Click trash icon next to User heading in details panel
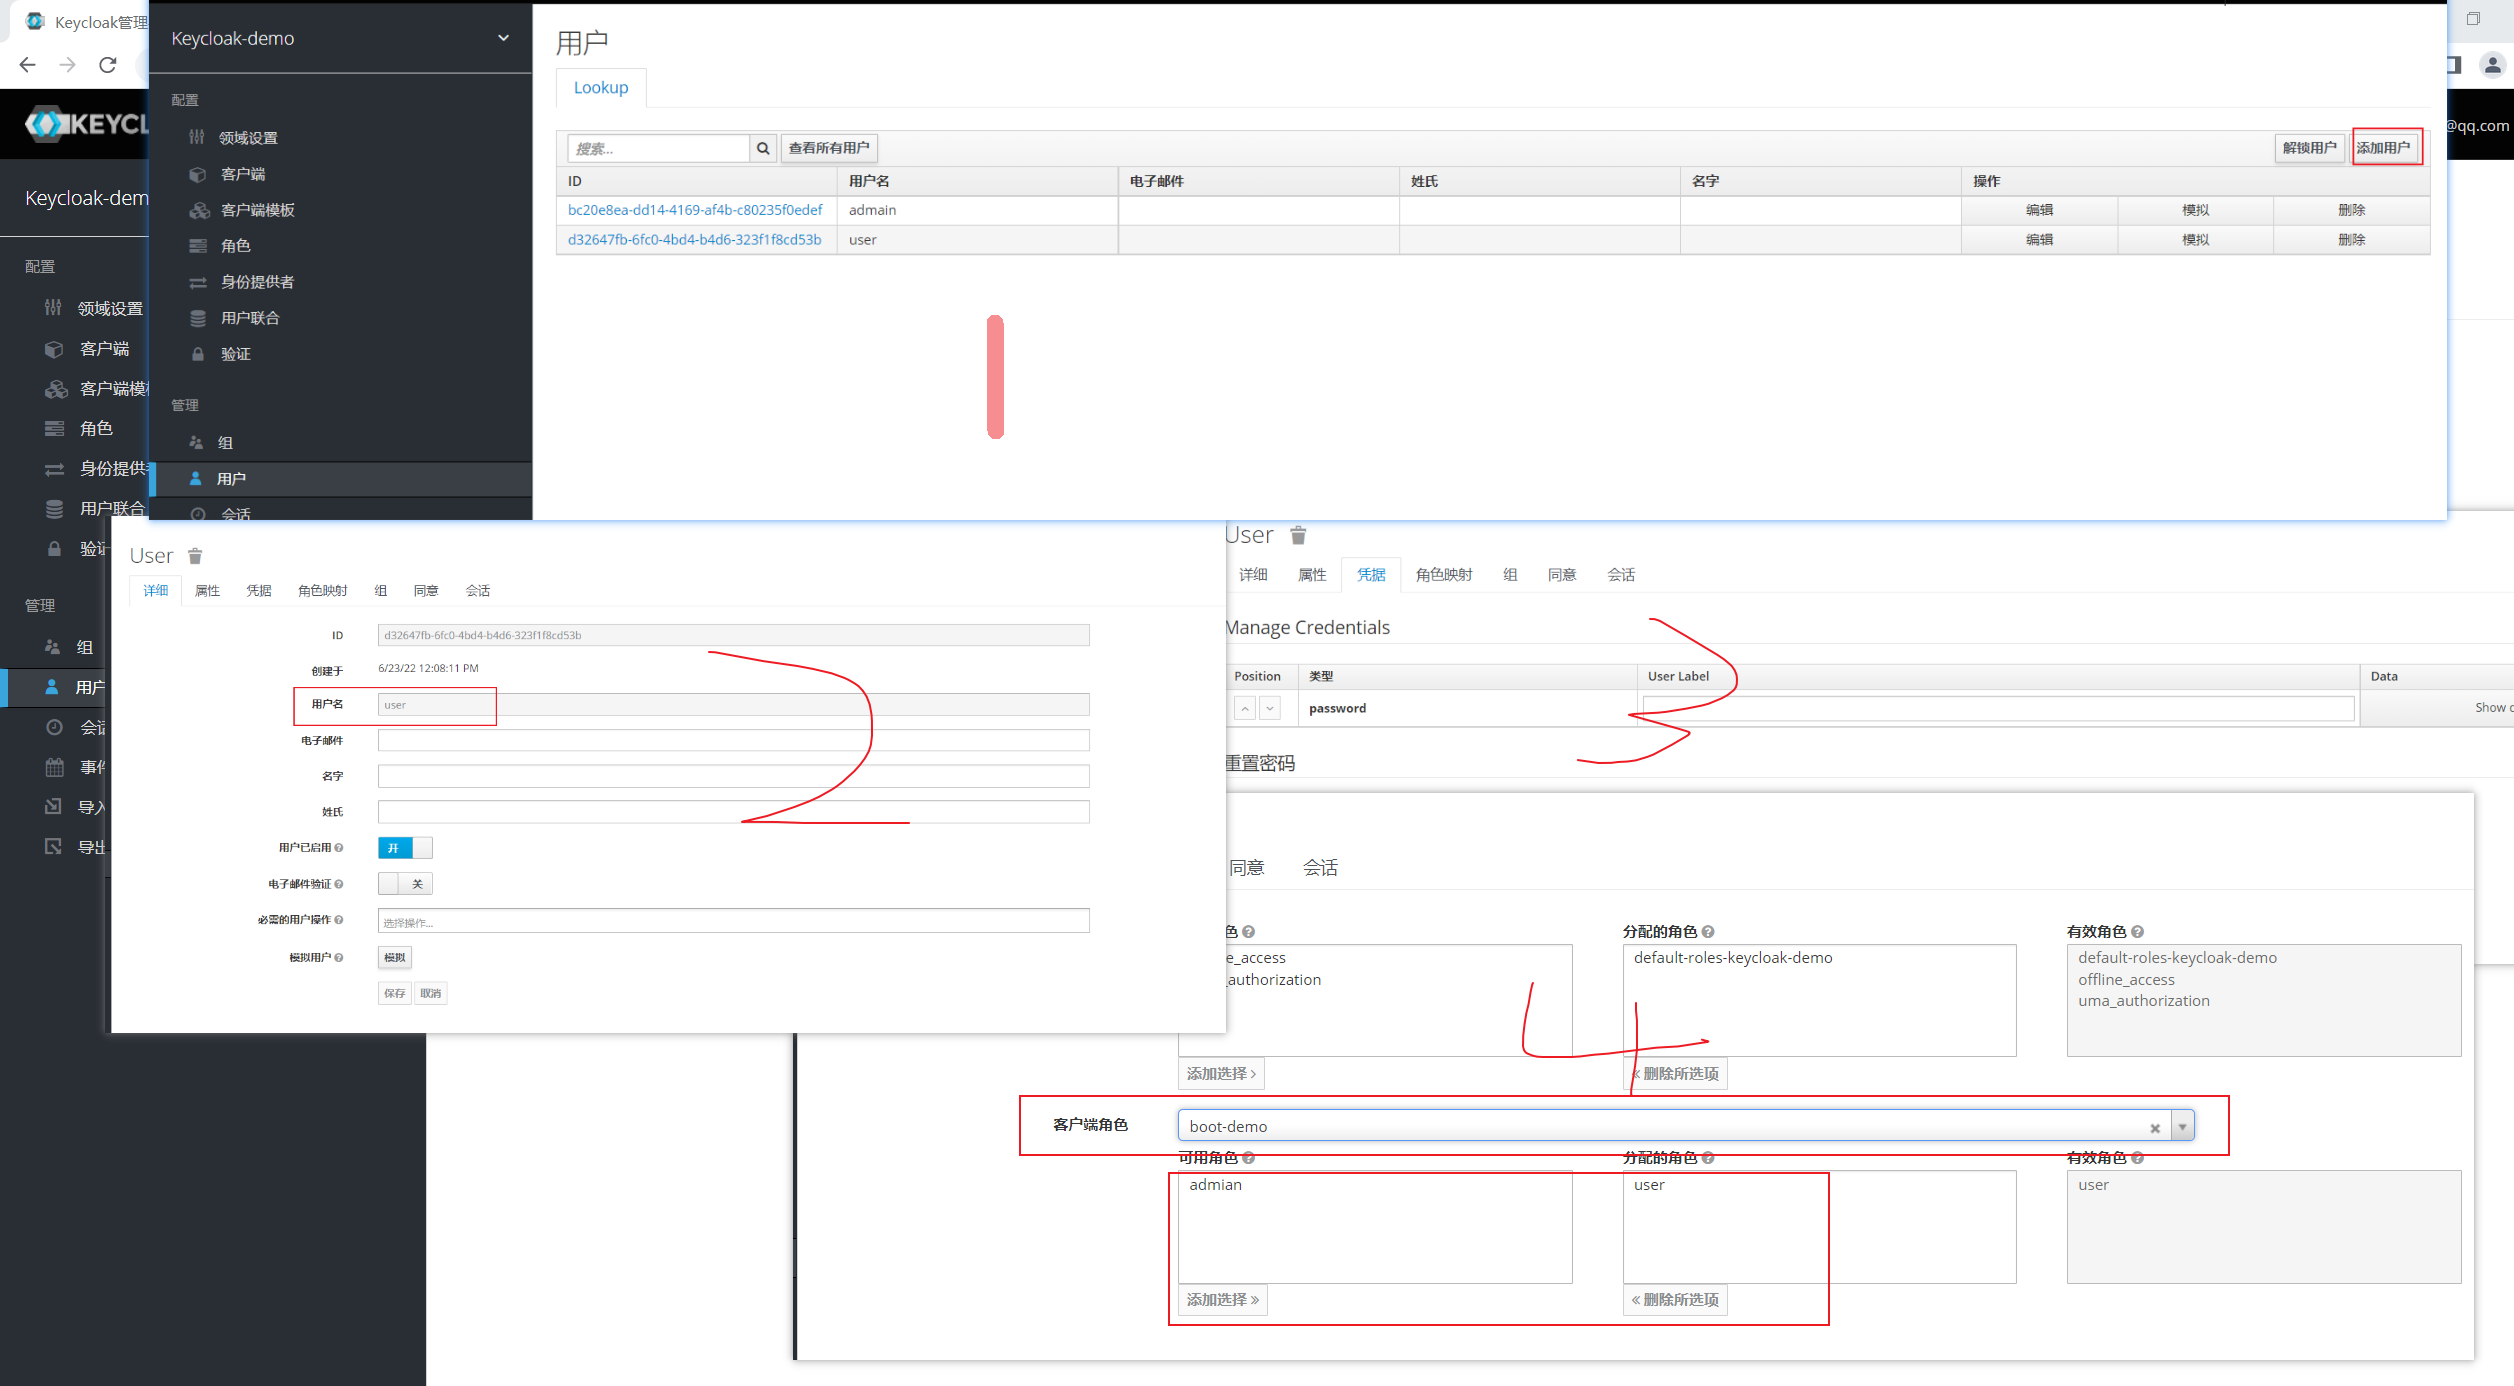Image resolution: width=2514 pixels, height=1386 pixels. pos(195,556)
